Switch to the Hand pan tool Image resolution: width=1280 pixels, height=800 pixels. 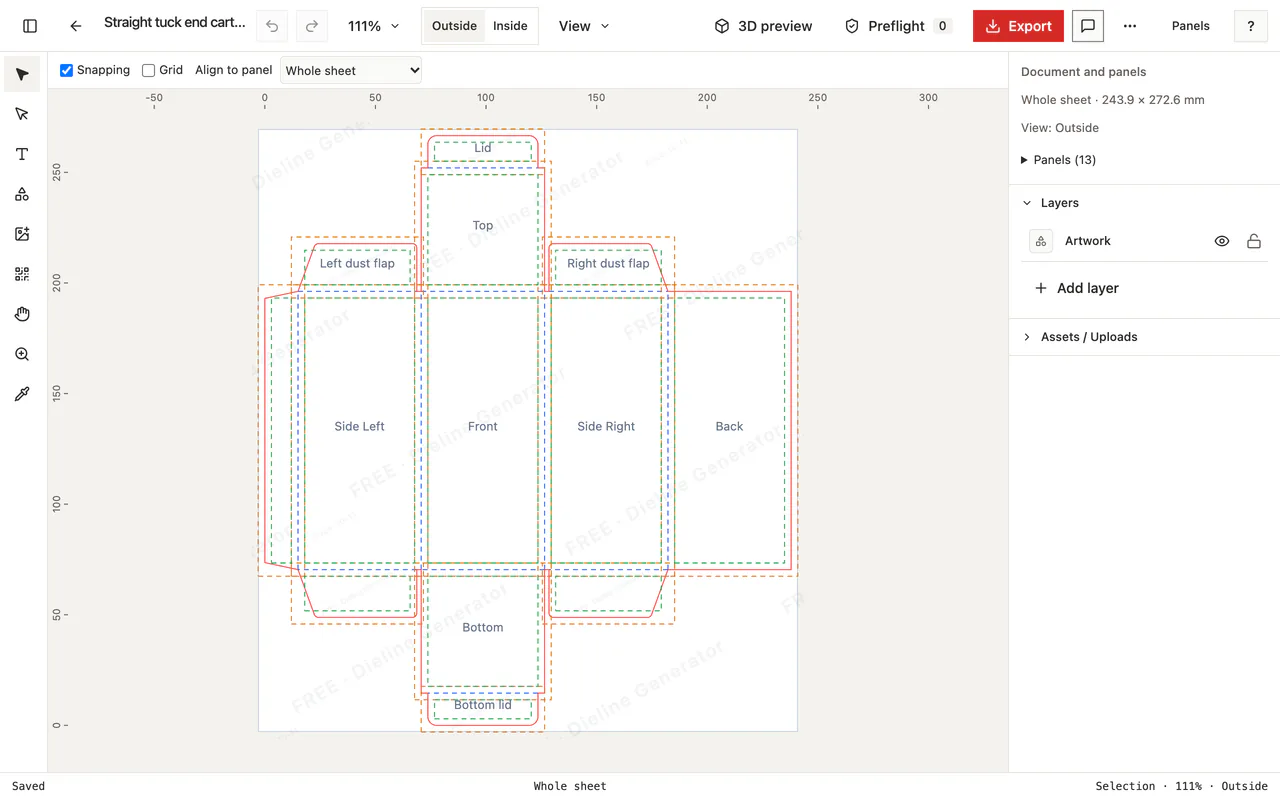point(22,314)
